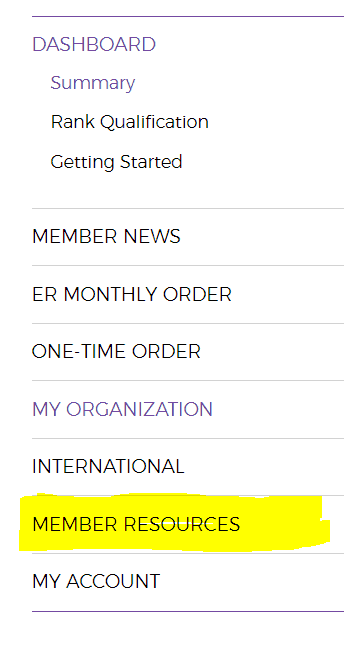Follow the Member News link
The image size is (362, 647).
106,237
